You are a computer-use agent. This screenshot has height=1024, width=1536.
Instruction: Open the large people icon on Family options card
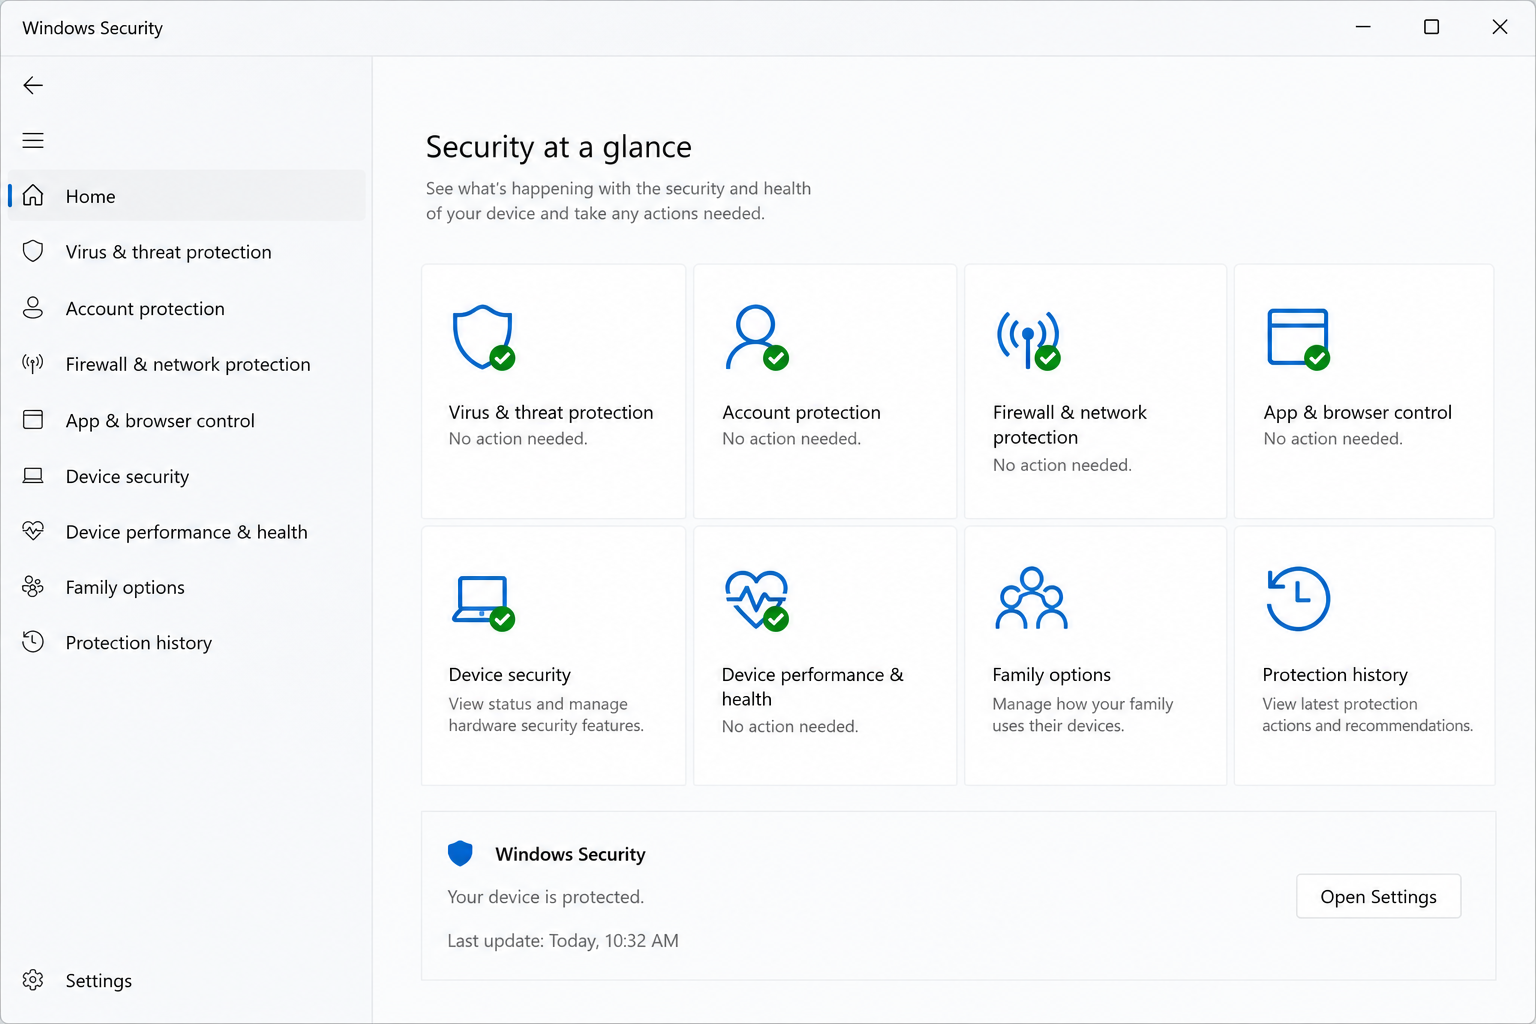pos(1031,598)
